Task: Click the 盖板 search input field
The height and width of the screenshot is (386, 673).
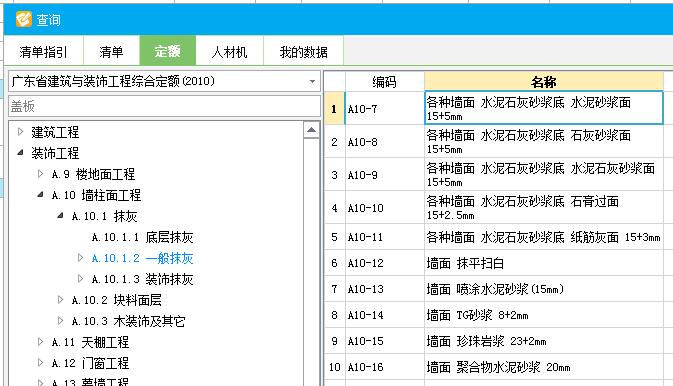Action: [x=164, y=106]
